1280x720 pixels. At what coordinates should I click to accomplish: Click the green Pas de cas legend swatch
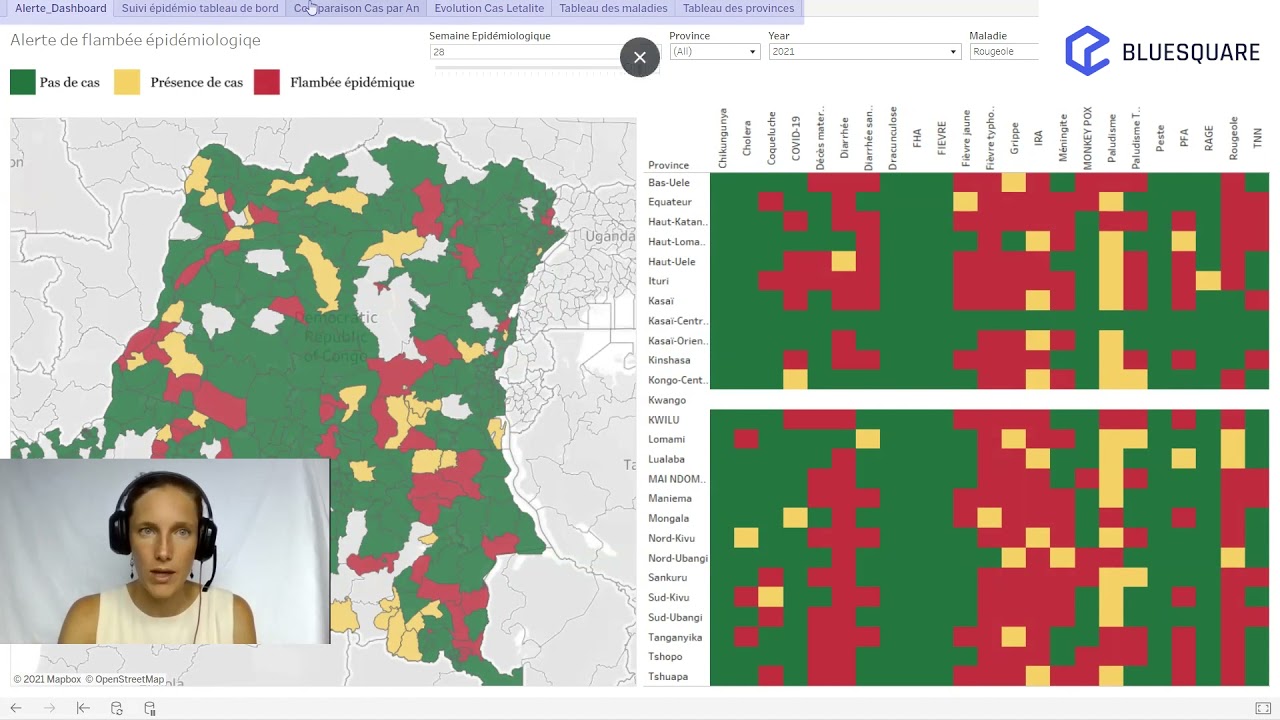23,82
